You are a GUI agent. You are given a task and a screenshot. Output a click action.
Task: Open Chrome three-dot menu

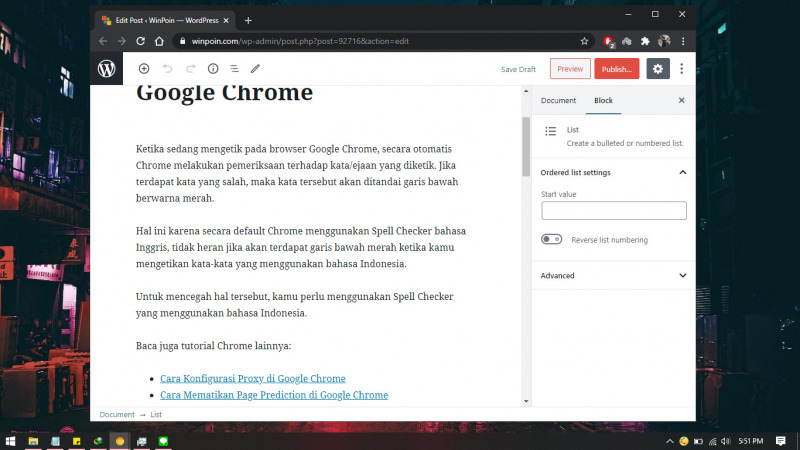pos(683,41)
